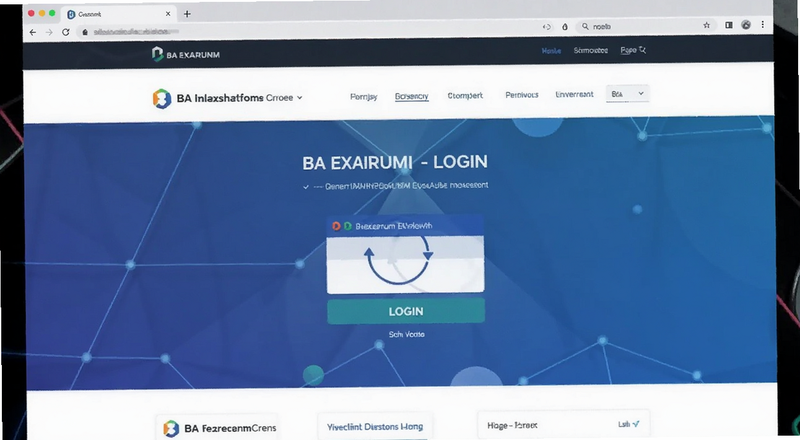The image size is (800, 440).
Task: Click the Yiveclint Dlestons Hong link
Action: [x=374, y=427]
